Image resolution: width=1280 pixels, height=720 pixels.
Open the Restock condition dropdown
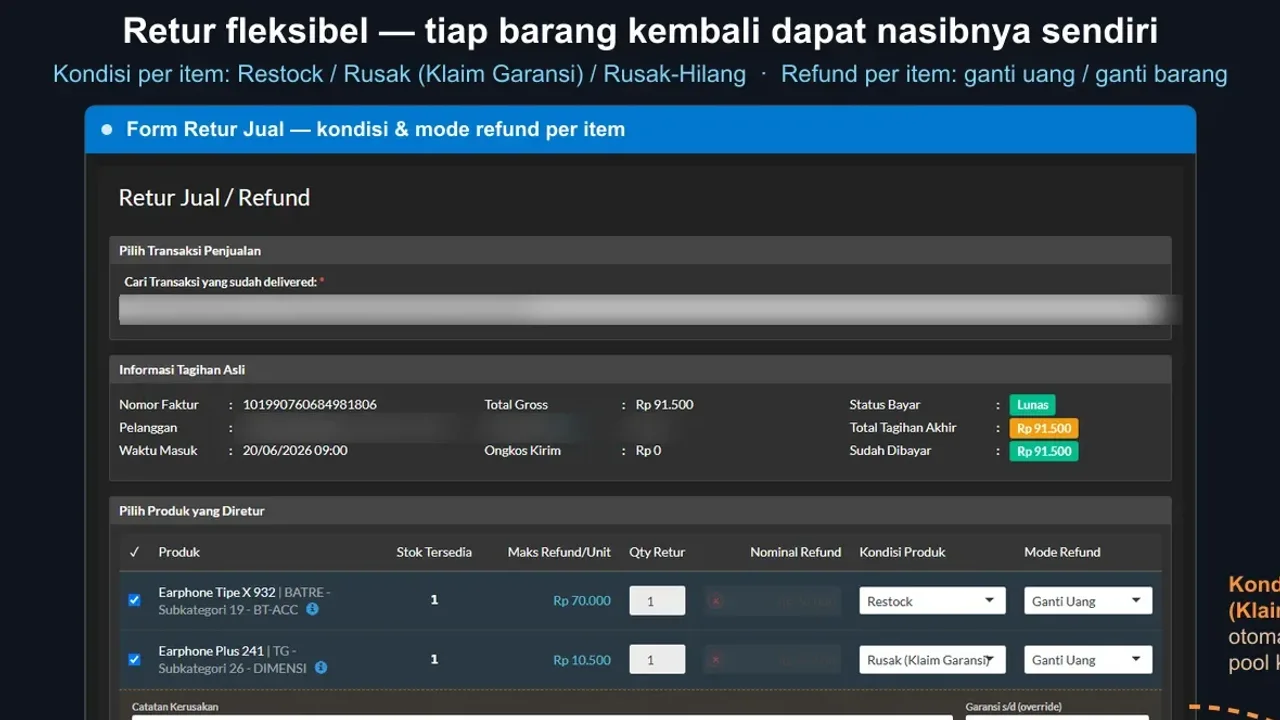tap(932, 601)
